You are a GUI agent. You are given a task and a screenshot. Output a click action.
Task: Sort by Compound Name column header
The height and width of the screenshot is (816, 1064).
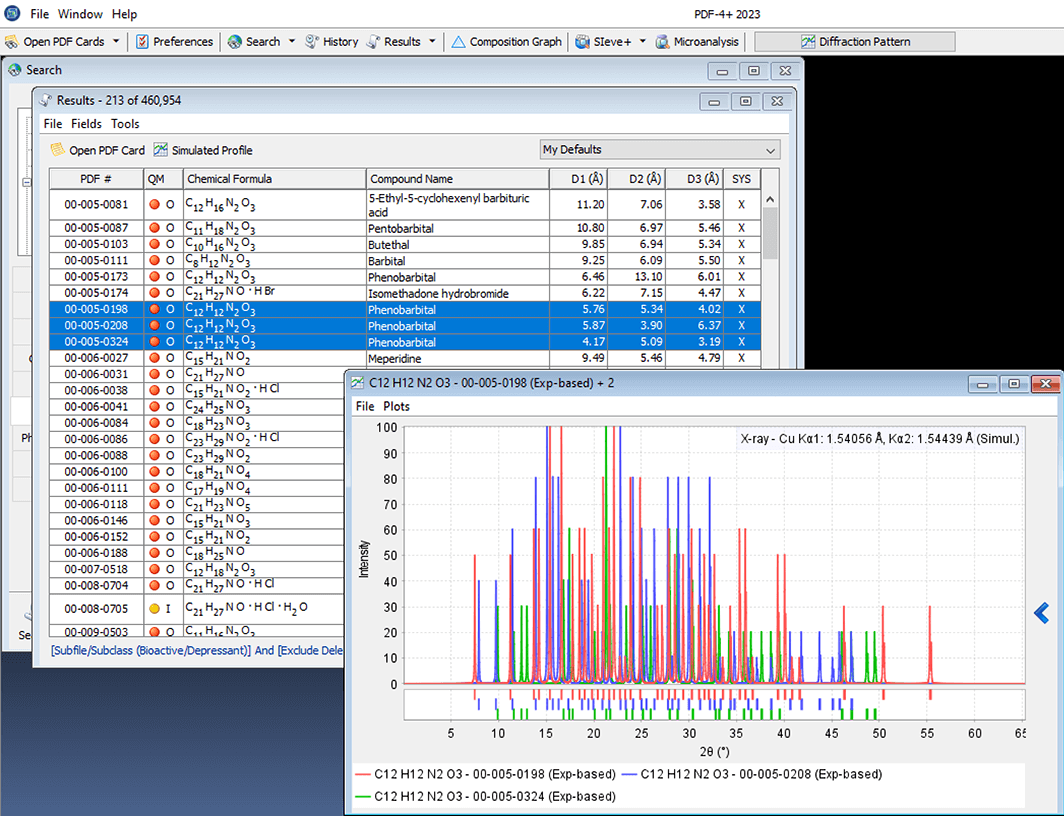[x=458, y=178]
